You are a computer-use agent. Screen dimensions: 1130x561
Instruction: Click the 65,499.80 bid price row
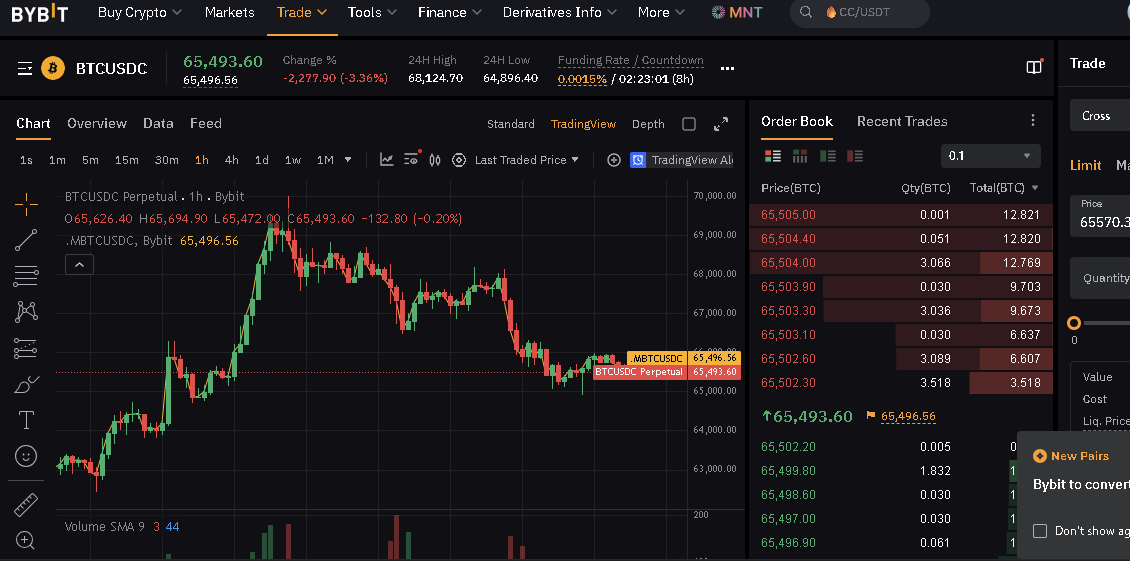901,471
